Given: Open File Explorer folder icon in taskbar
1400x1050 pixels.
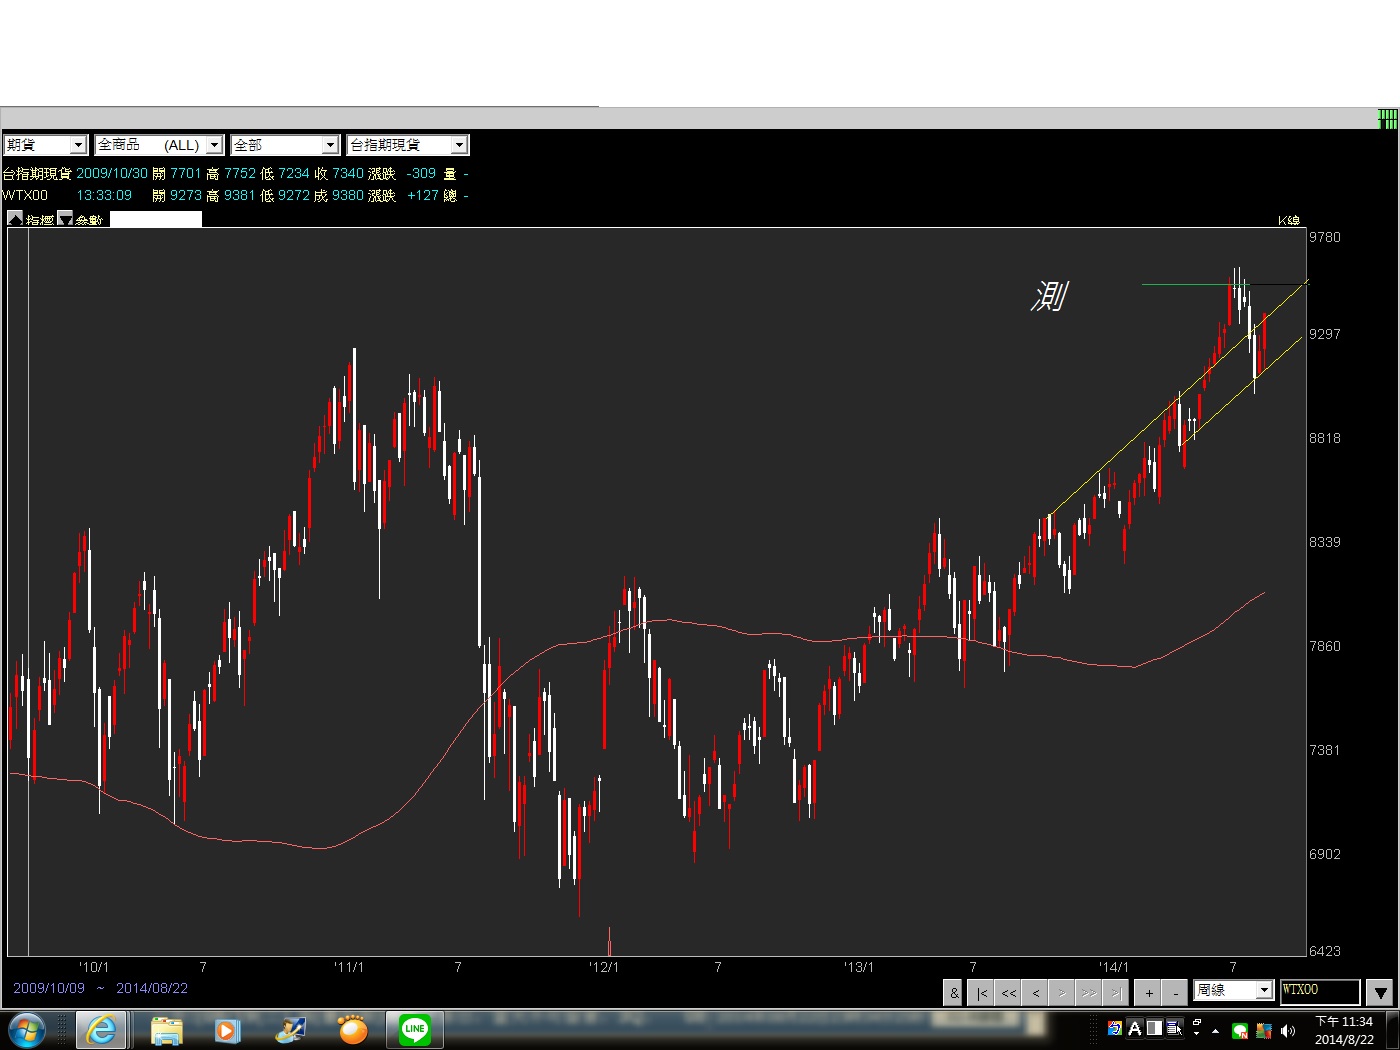Looking at the screenshot, I should (167, 1030).
